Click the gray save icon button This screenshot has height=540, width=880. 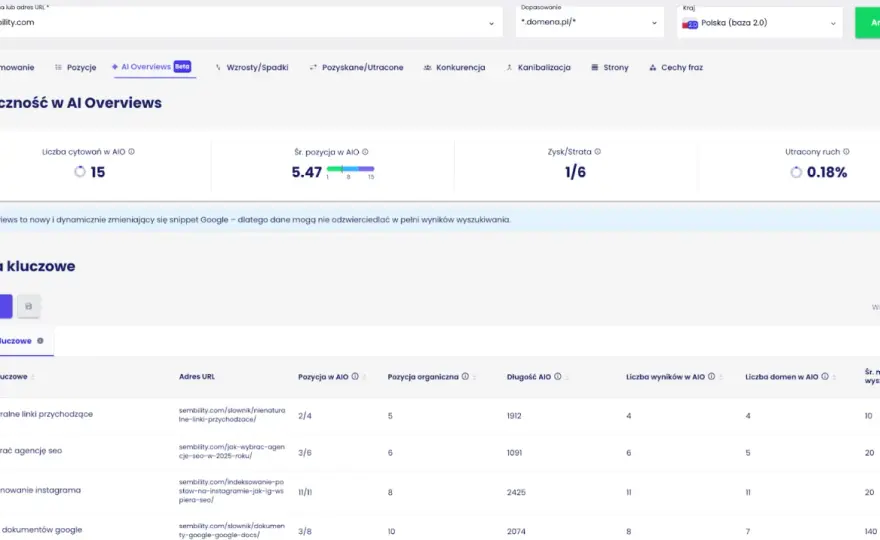29,306
